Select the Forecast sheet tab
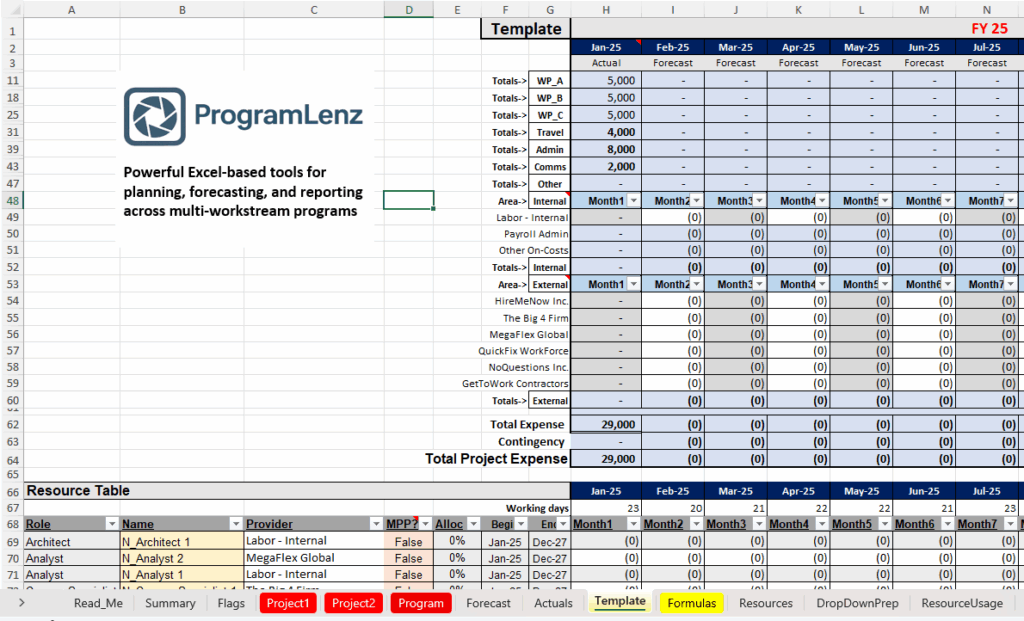This screenshot has height=621, width=1024. (x=488, y=603)
